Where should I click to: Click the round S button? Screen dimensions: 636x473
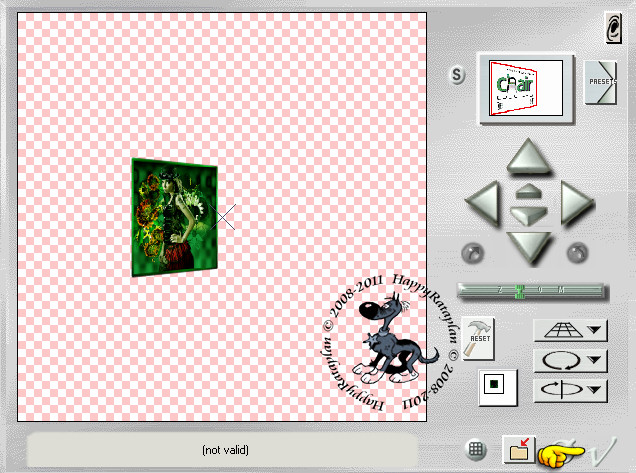coord(457,75)
